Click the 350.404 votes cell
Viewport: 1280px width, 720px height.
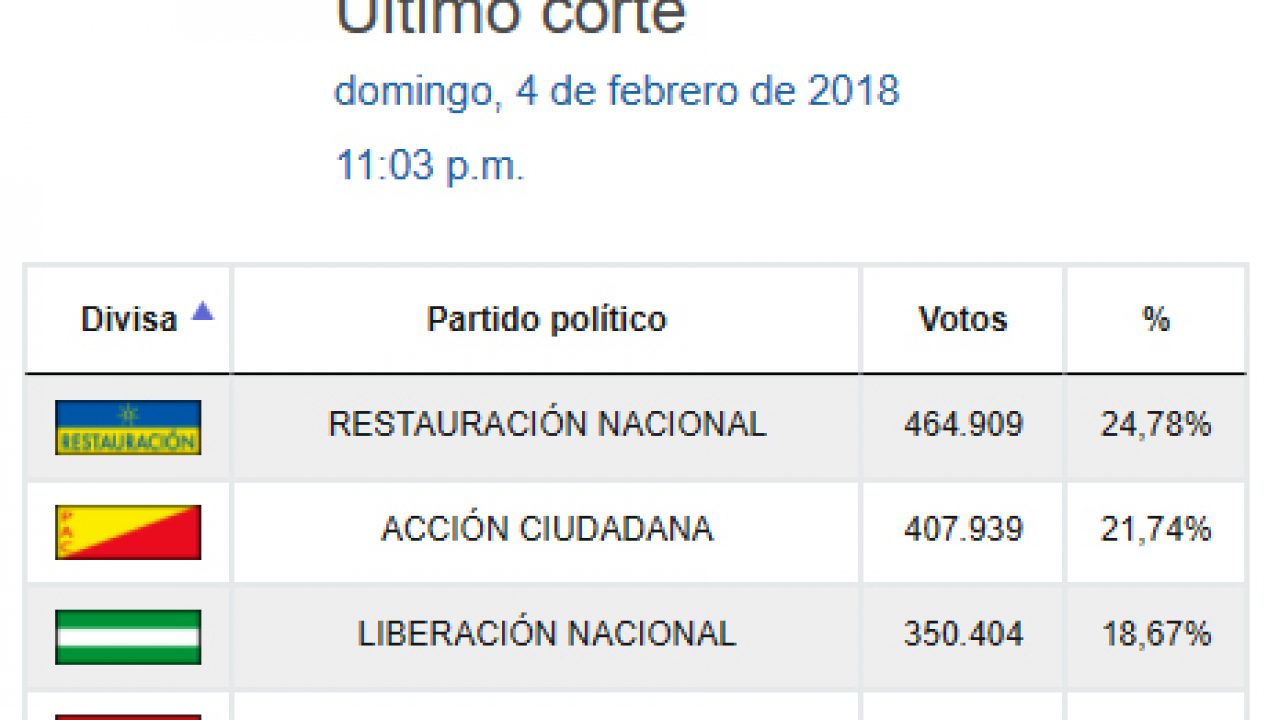pyautogui.click(x=963, y=634)
